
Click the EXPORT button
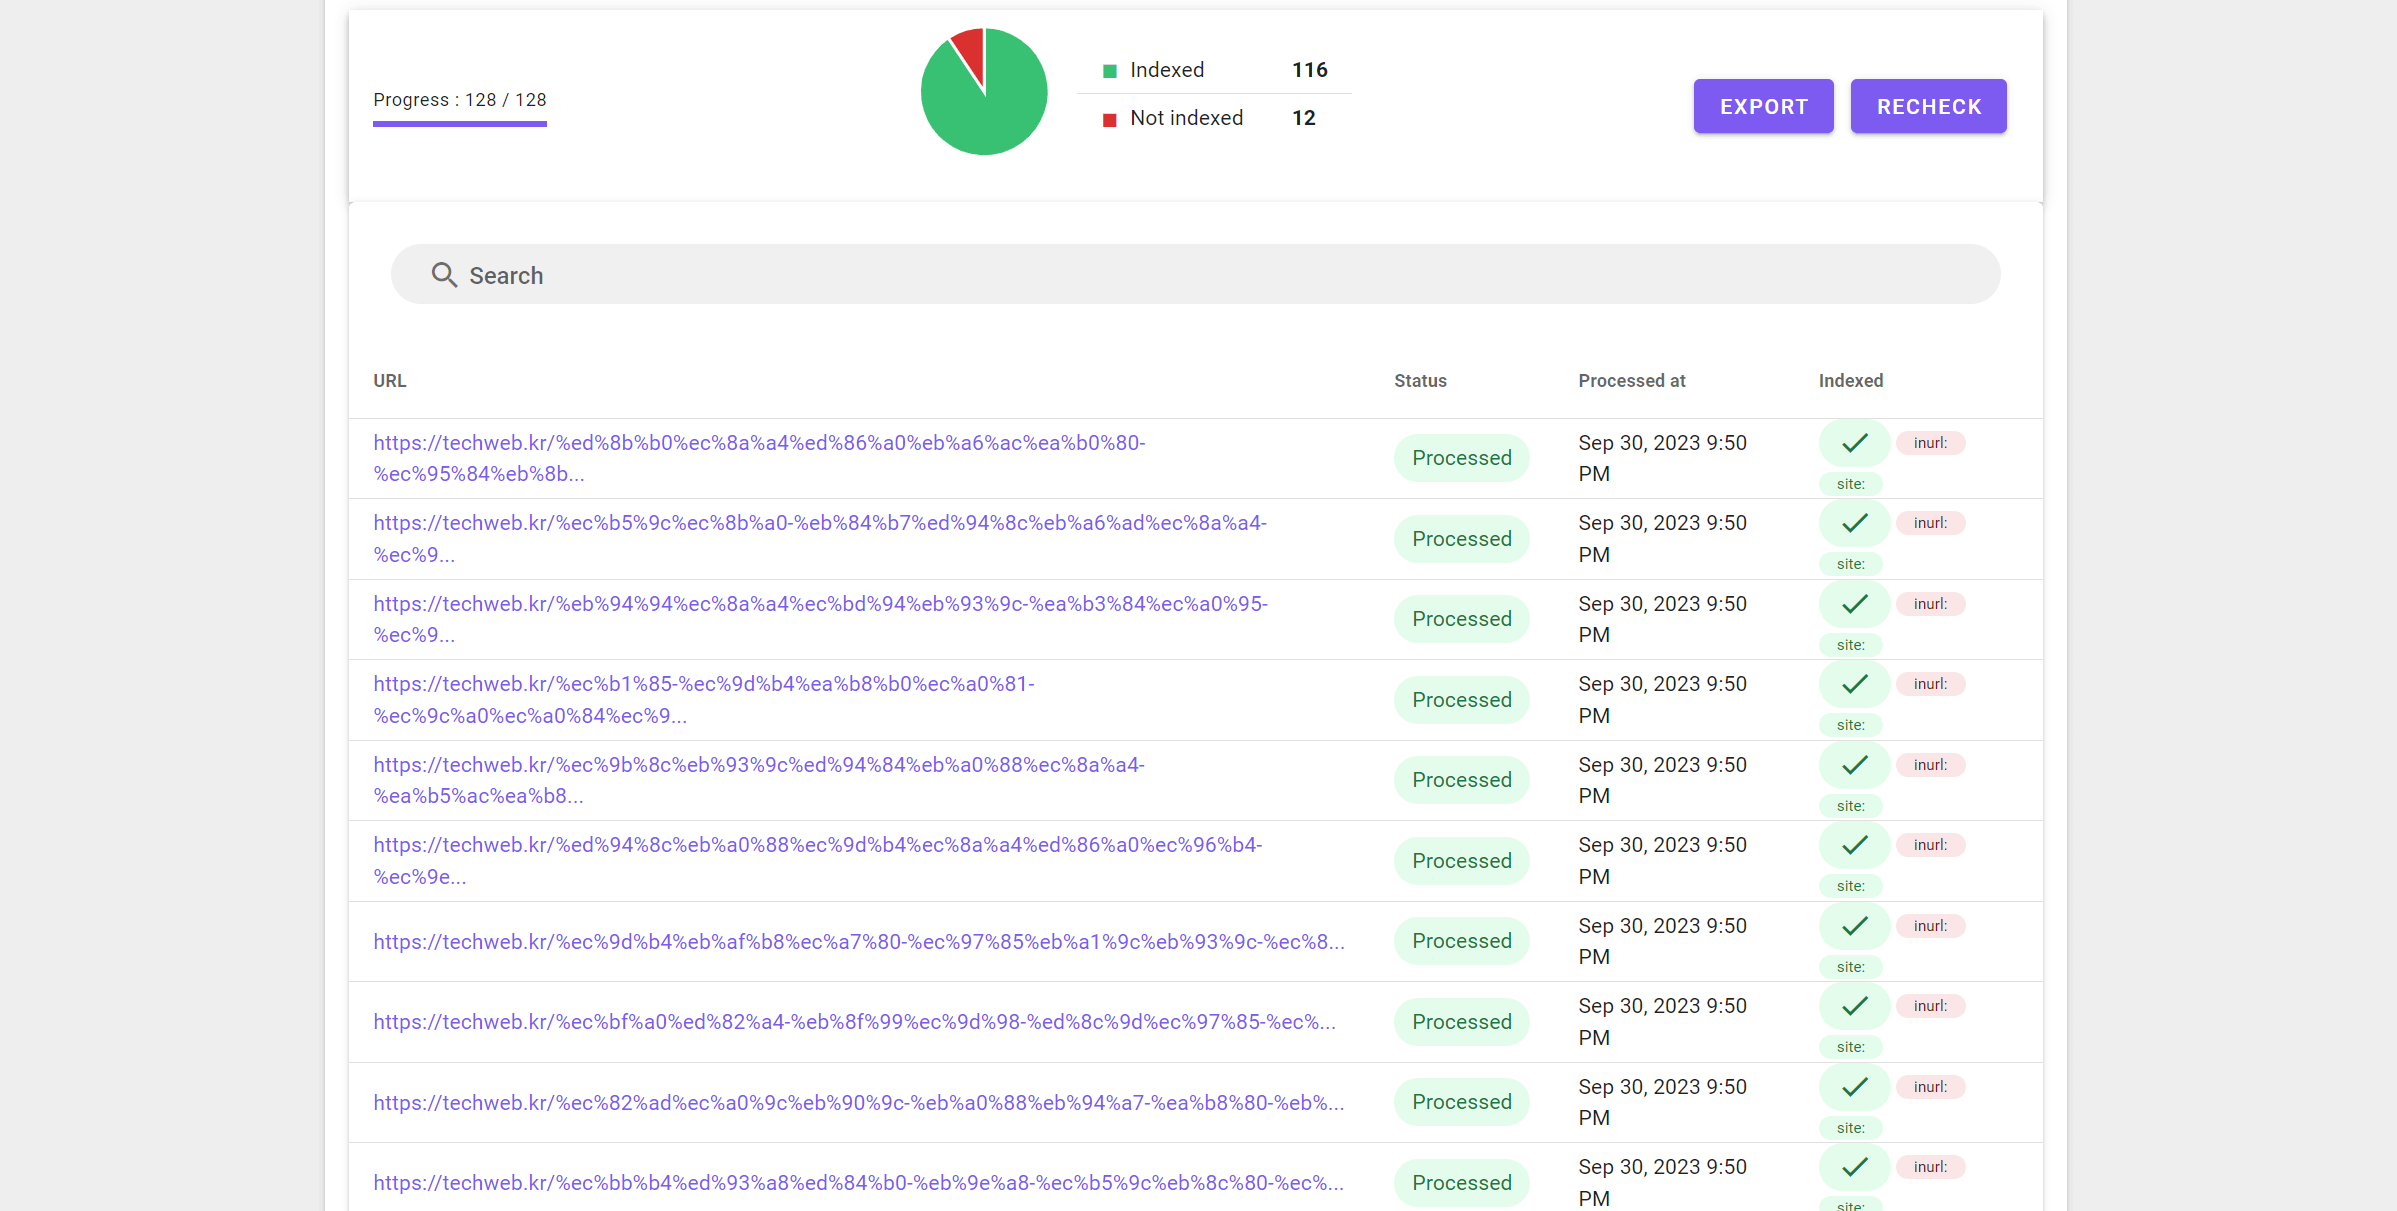click(1763, 106)
